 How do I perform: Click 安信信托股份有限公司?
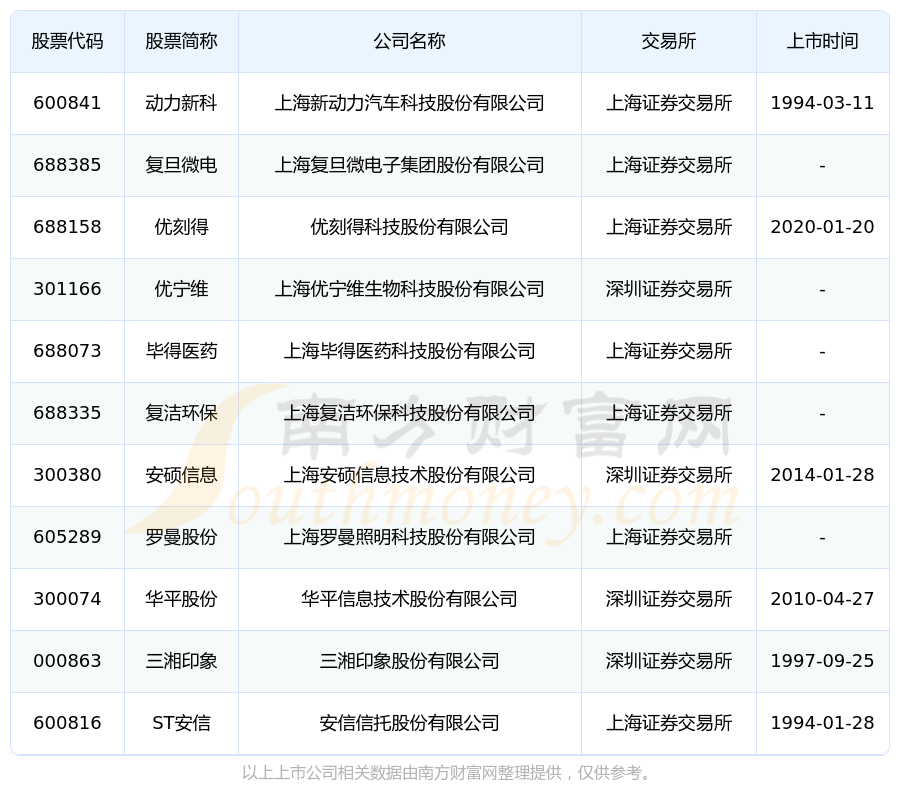(409, 723)
